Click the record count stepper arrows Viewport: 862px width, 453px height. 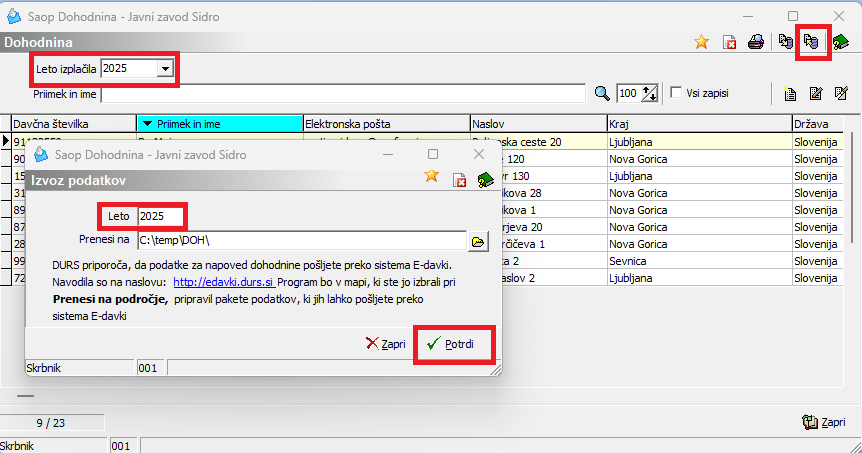pos(650,93)
